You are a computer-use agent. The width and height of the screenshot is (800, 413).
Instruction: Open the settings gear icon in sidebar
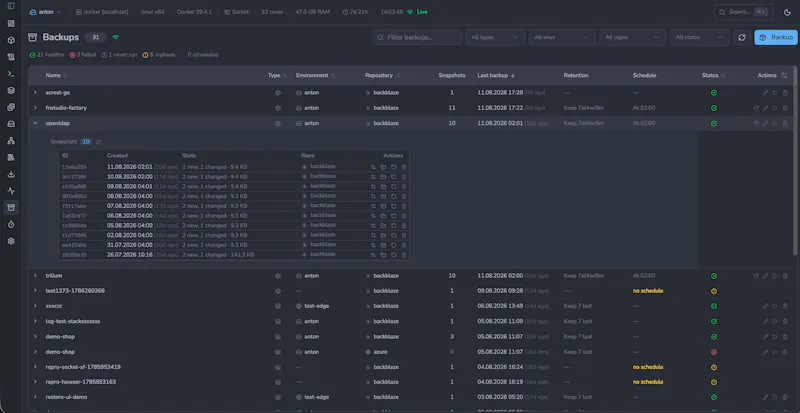[x=11, y=241]
